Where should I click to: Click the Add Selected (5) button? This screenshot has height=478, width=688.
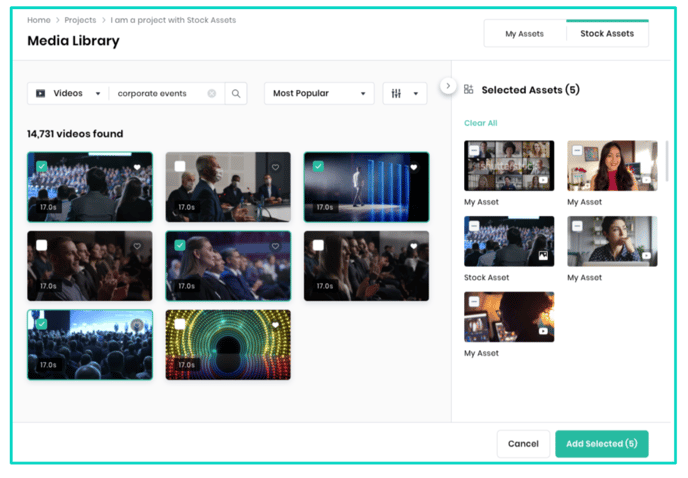(x=601, y=443)
